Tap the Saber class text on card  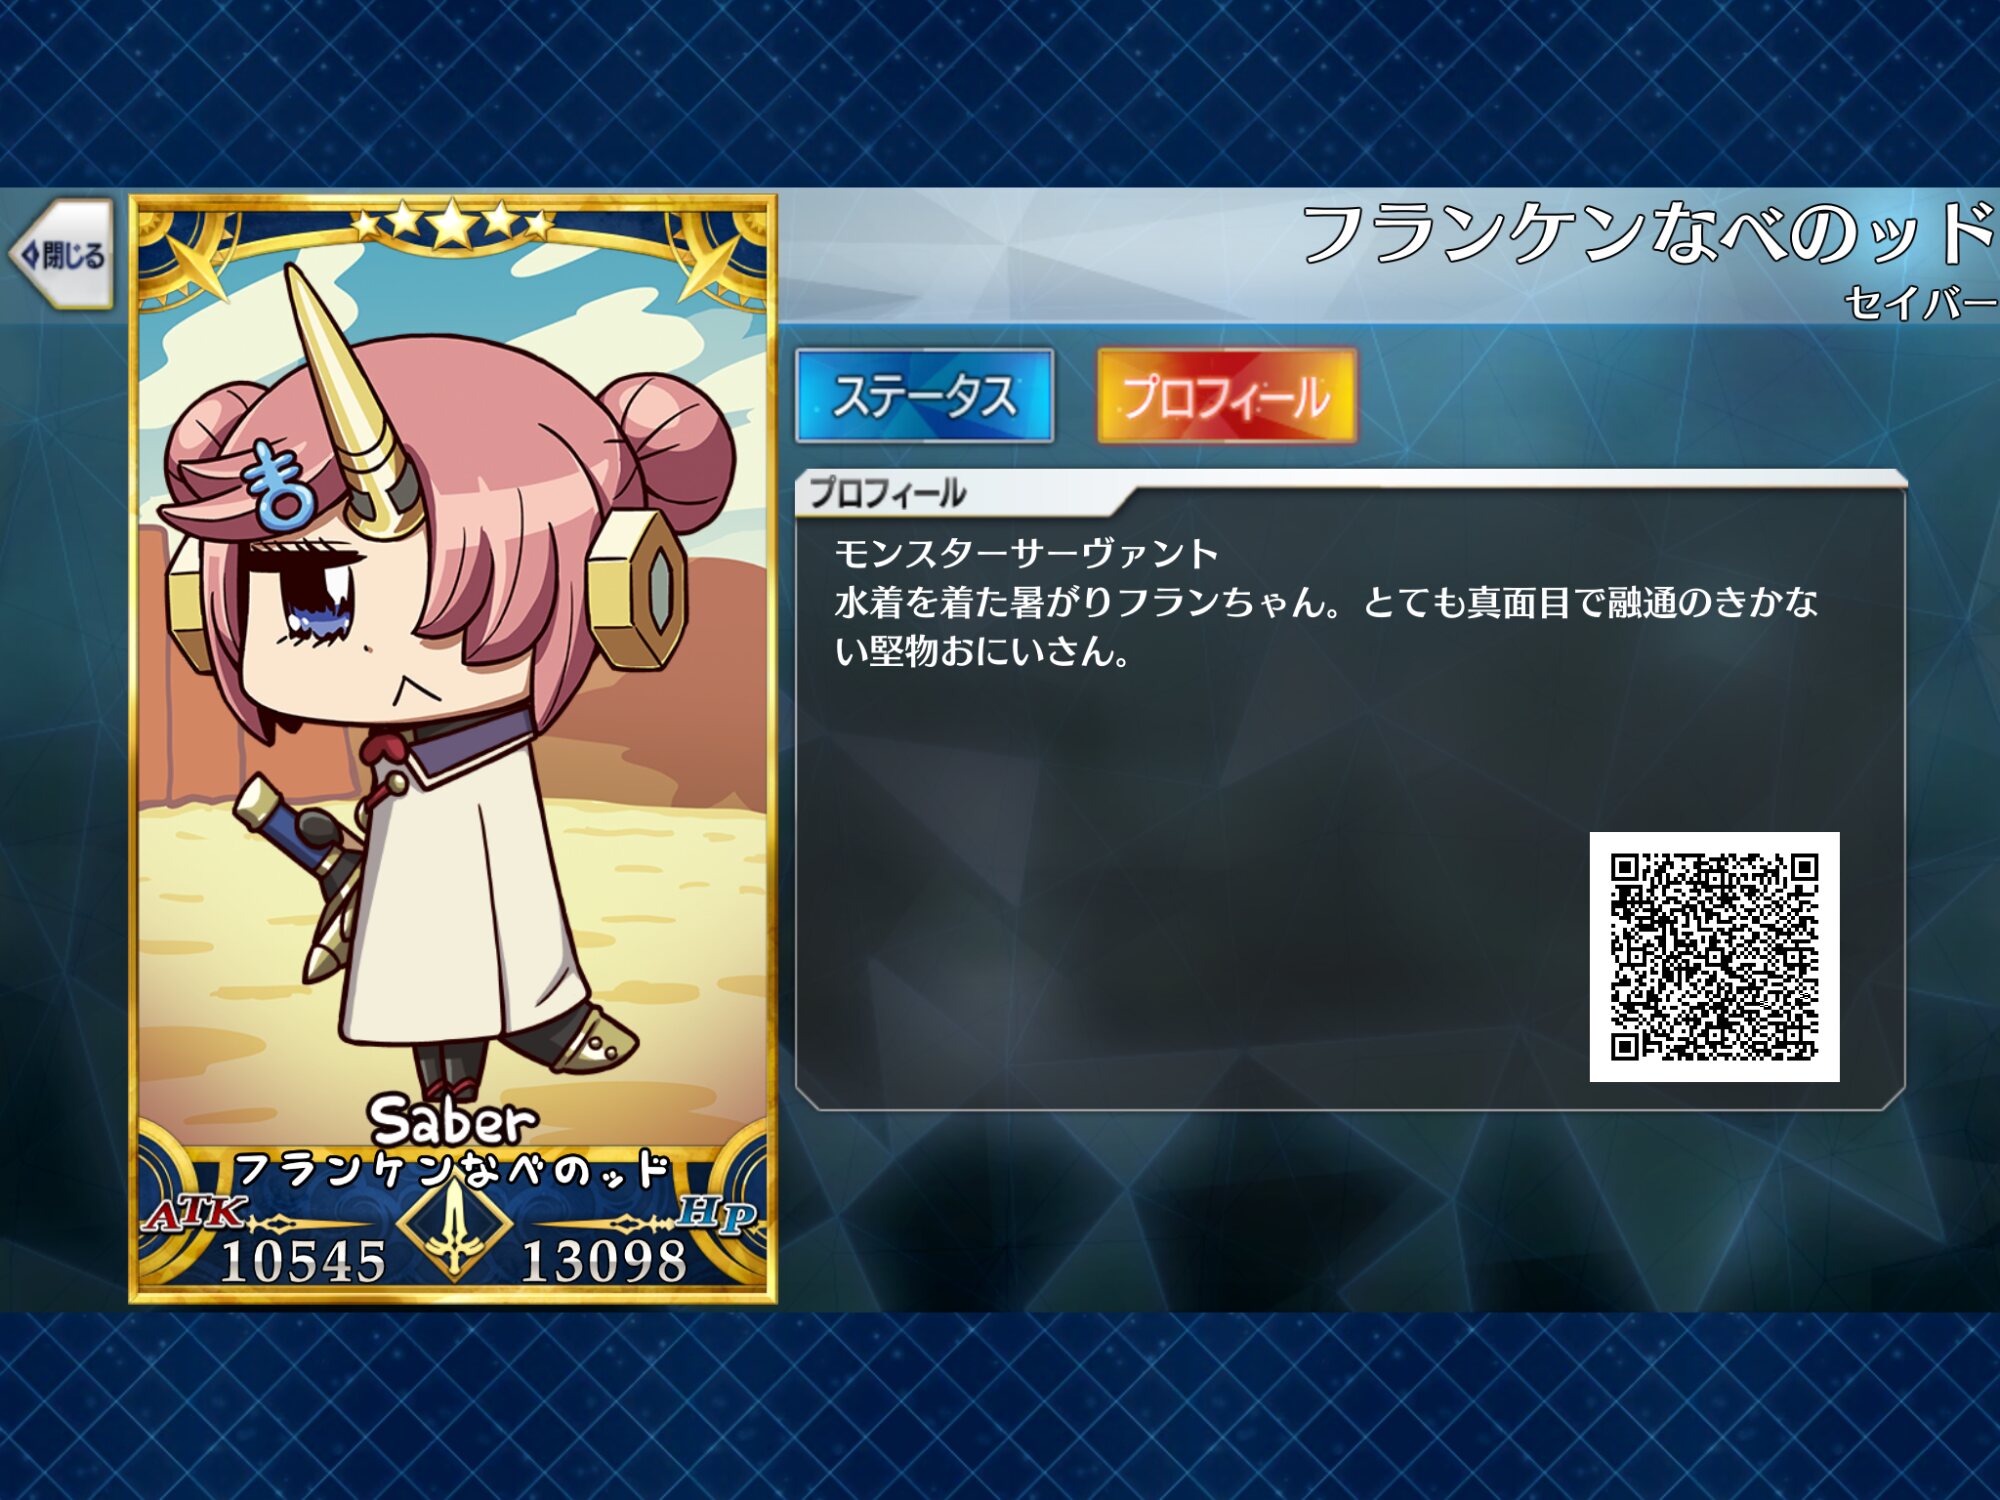[453, 1121]
